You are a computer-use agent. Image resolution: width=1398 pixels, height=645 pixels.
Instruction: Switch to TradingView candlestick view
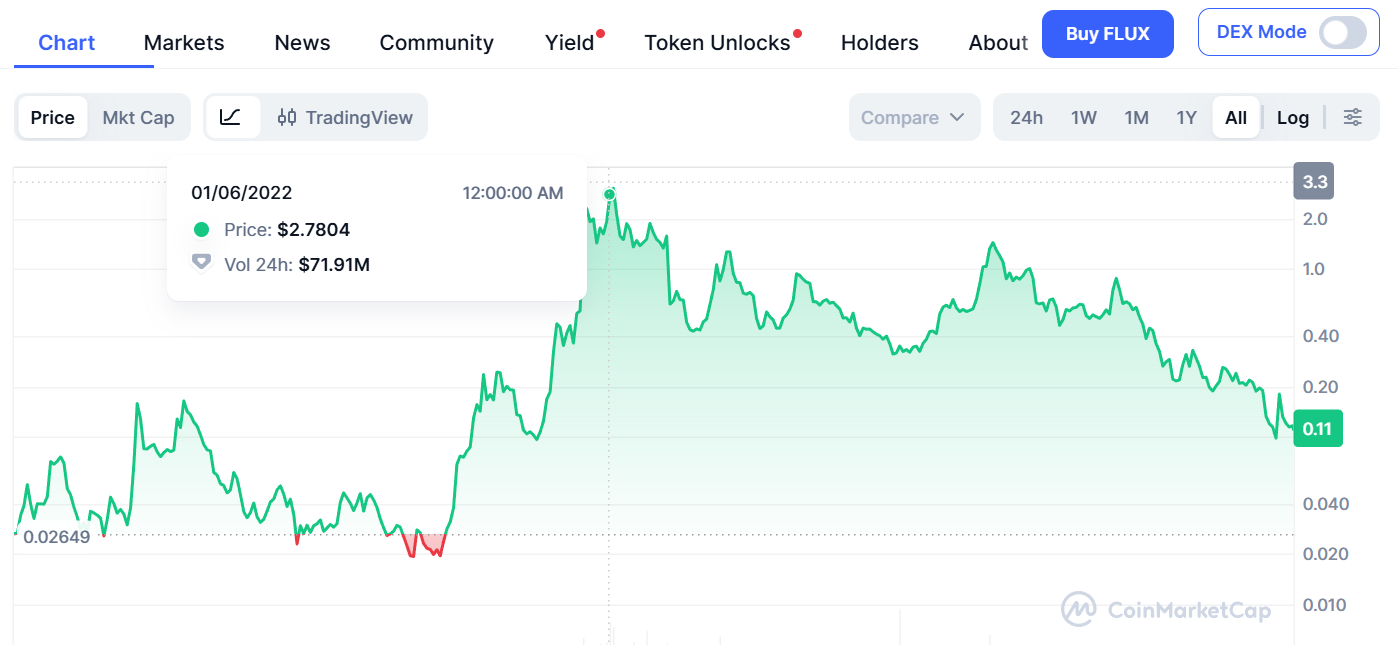pos(345,117)
